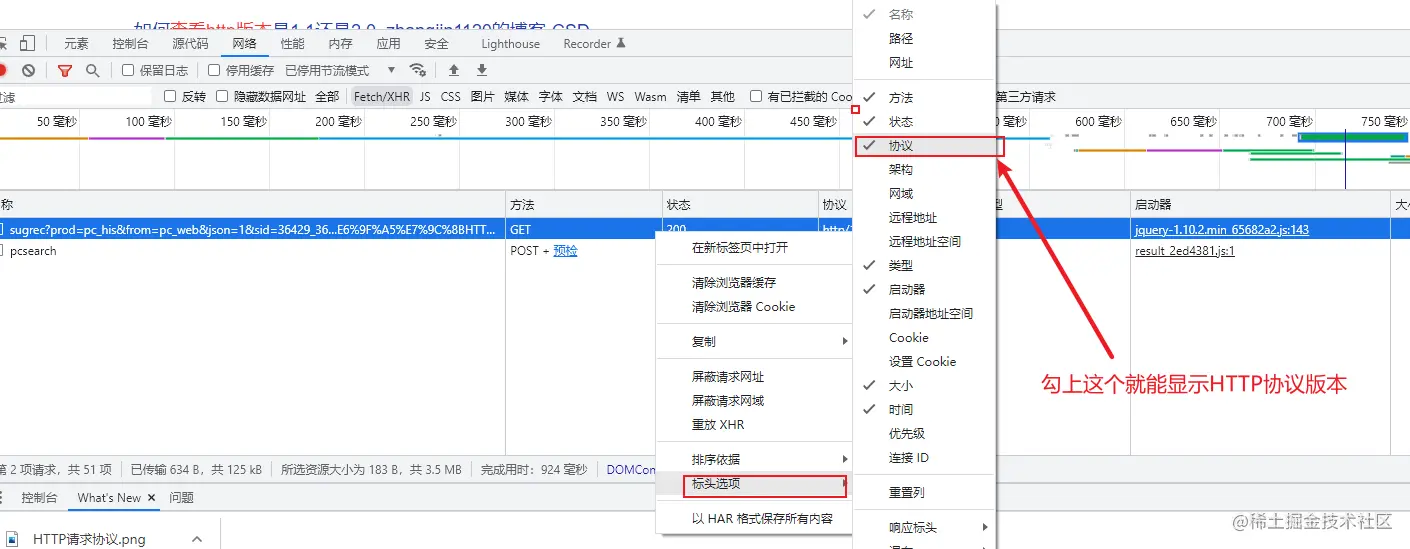Screen dimensions: 1410x549
Task: Open the 应用 (Application) tab
Action: coord(388,43)
